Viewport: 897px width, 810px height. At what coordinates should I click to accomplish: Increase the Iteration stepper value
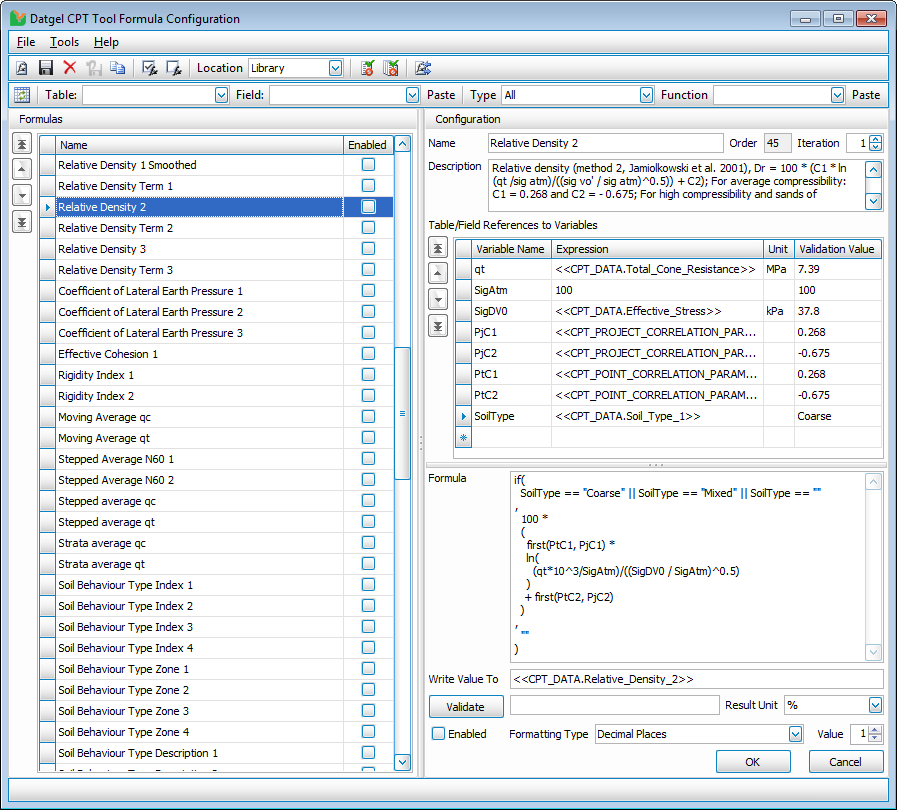click(x=876, y=139)
